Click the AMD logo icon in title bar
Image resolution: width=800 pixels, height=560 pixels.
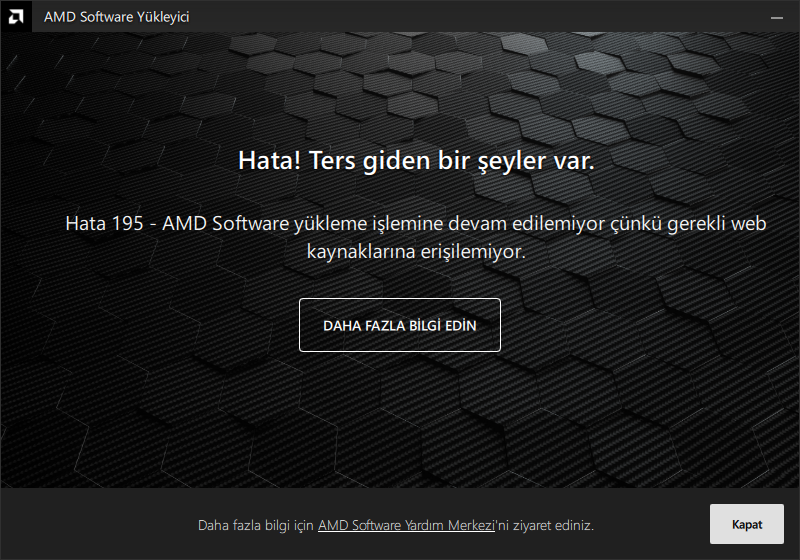(x=16, y=16)
